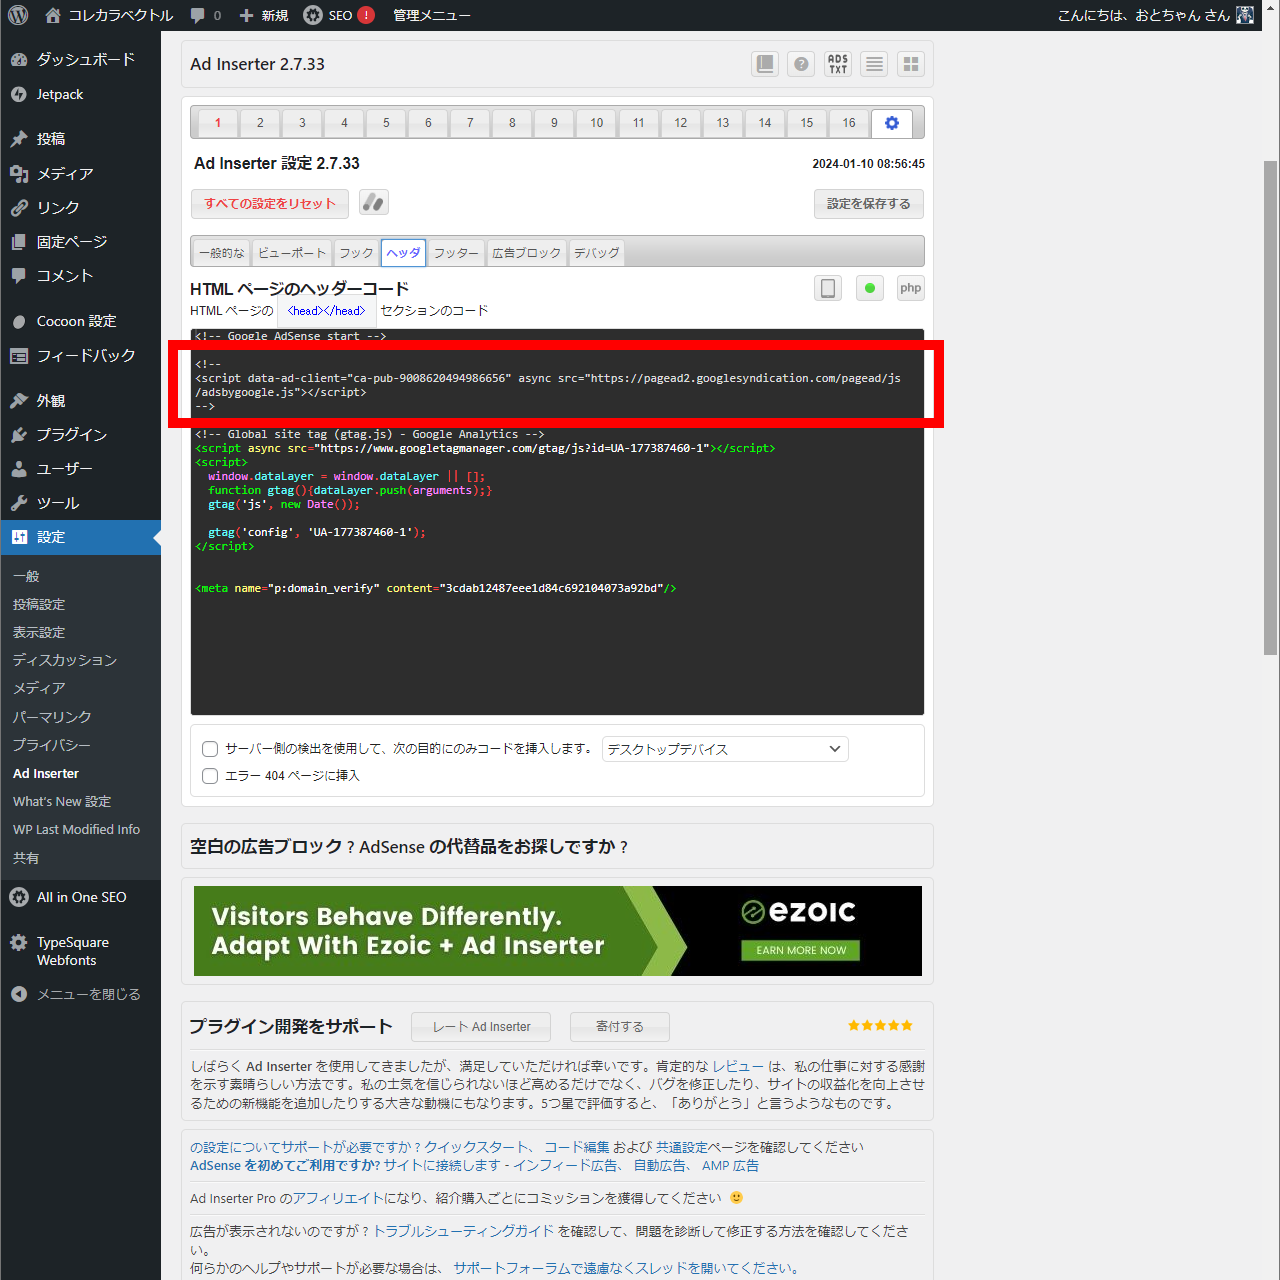
Task: Check the insert on Error 404 page option
Action: pos(210,776)
